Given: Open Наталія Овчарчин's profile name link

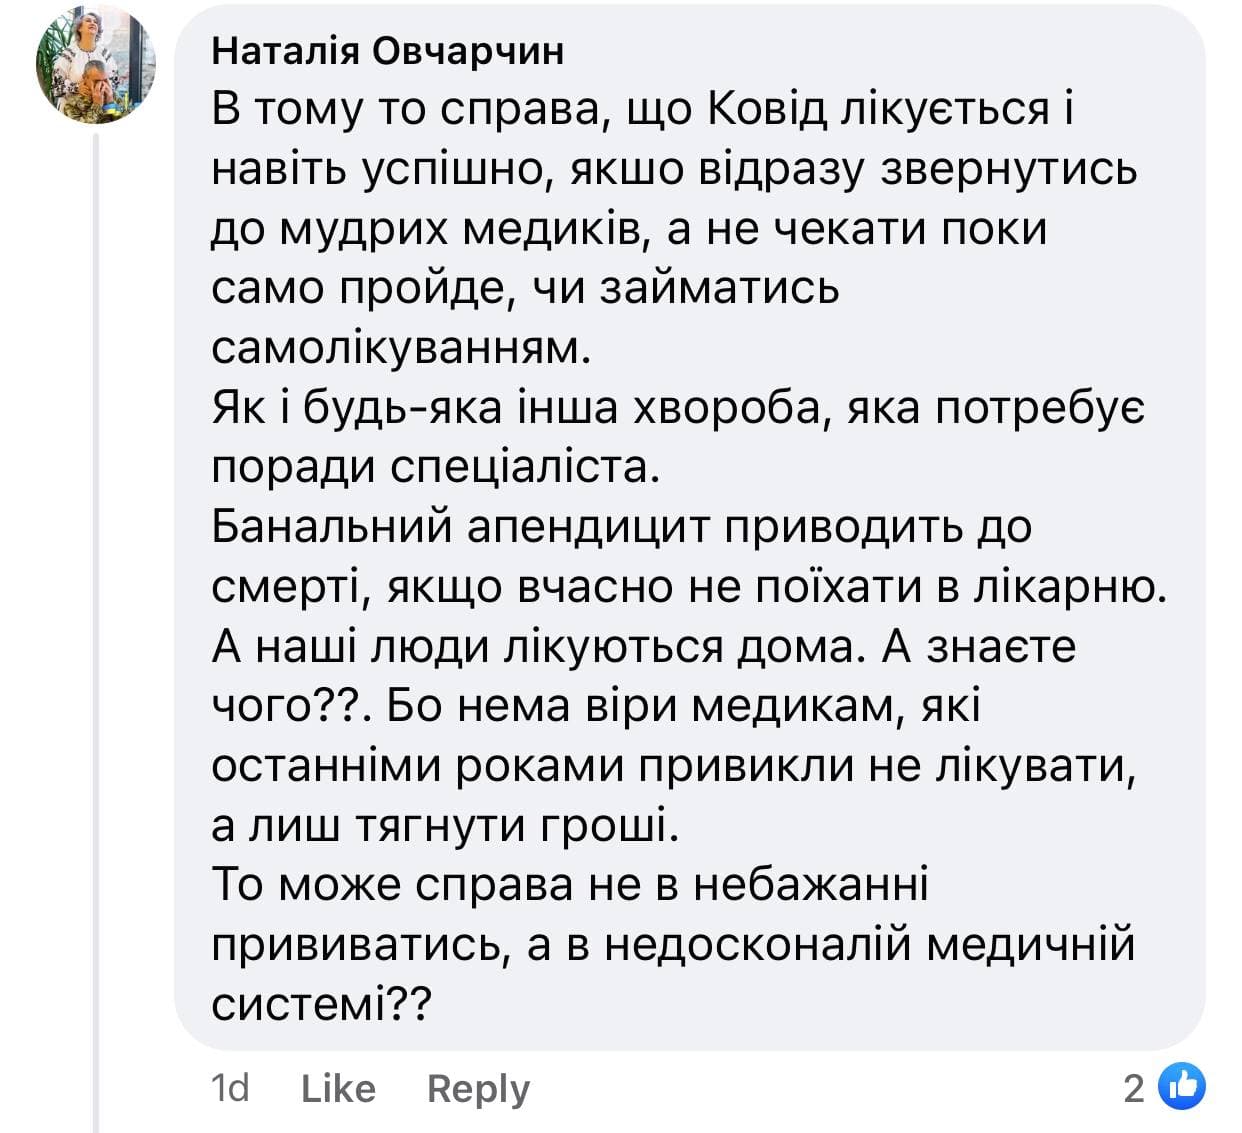Looking at the screenshot, I should [388, 51].
